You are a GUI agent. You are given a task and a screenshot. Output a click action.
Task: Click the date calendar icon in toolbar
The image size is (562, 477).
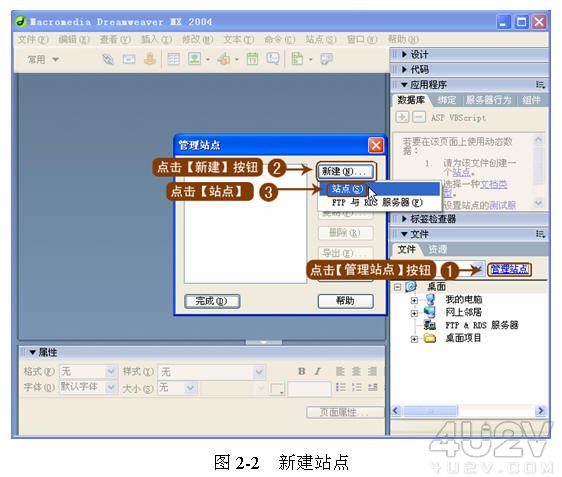(252, 59)
